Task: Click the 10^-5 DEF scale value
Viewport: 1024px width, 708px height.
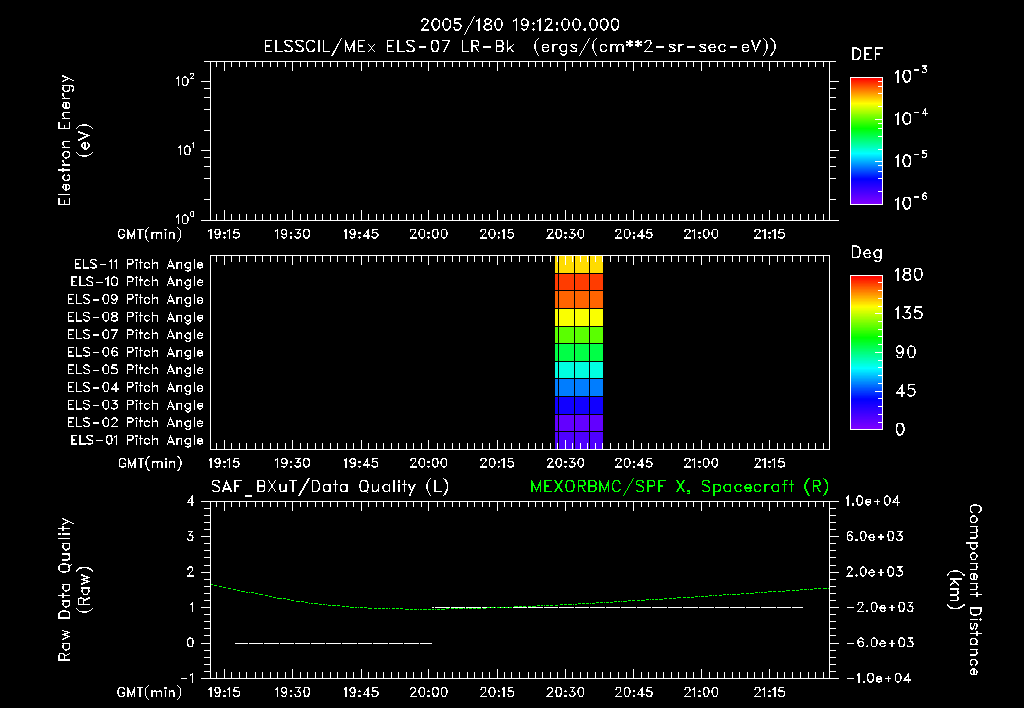Action: tap(910, 159)
